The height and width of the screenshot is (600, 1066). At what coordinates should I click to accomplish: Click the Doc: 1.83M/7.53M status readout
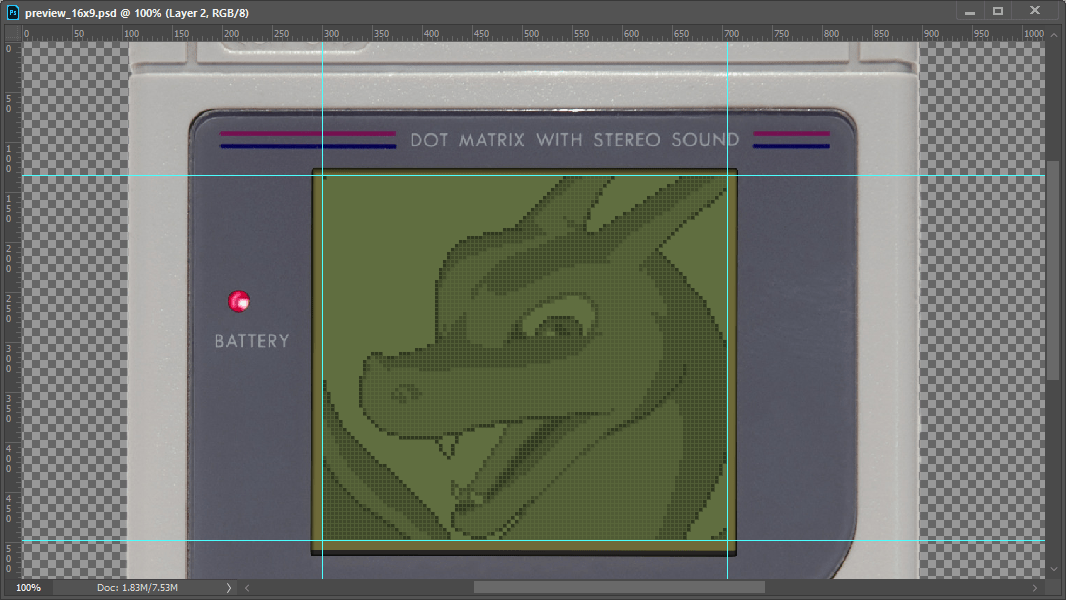tap(138, 588)
